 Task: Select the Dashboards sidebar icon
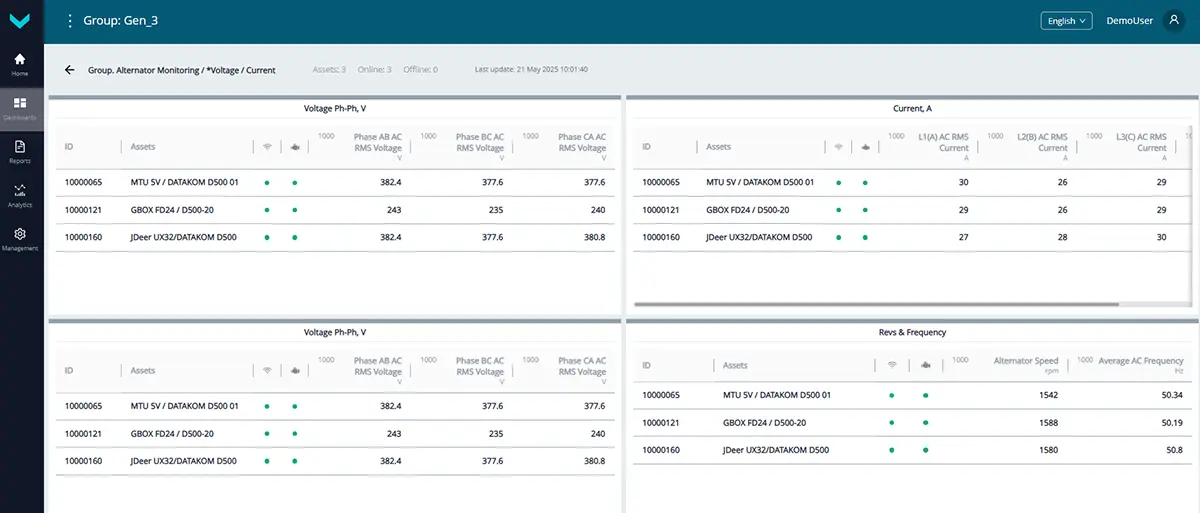(20, 108)
